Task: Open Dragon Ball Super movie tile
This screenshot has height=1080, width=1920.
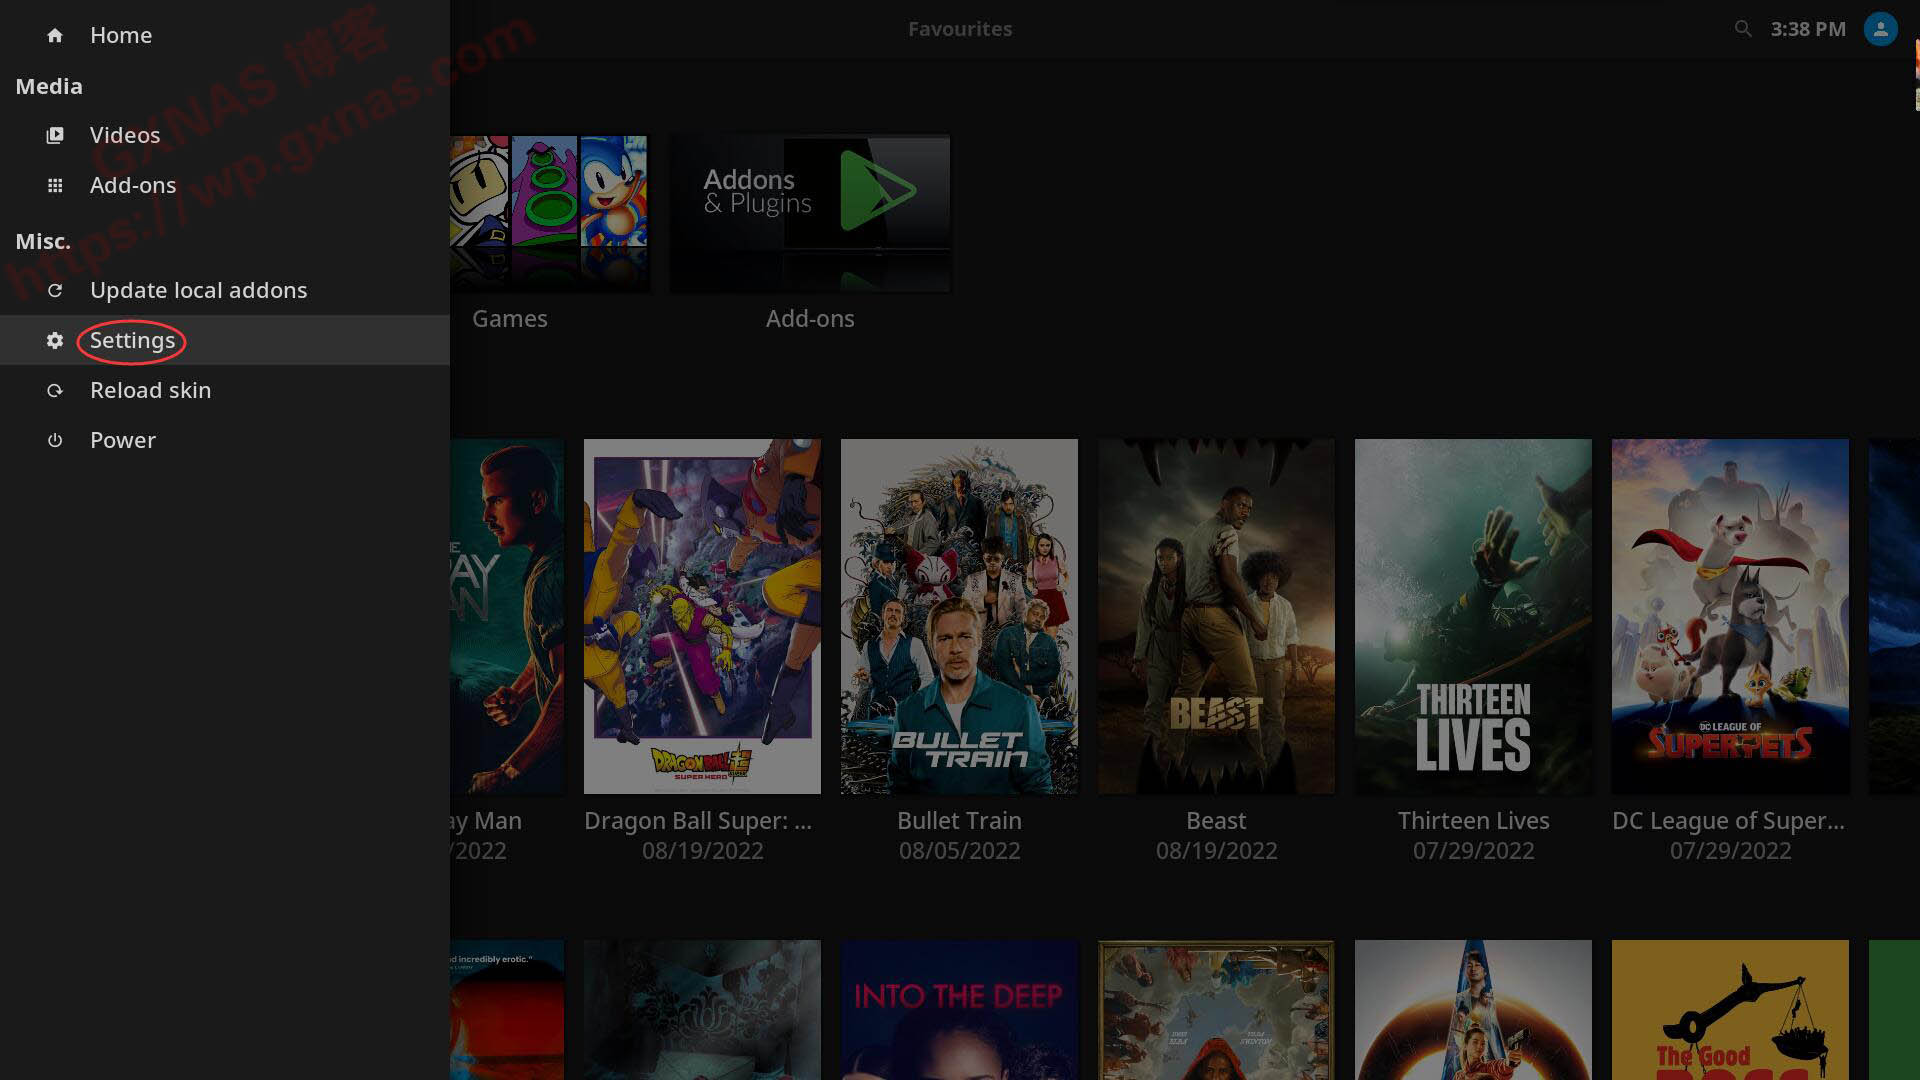Action: [702, 616]
